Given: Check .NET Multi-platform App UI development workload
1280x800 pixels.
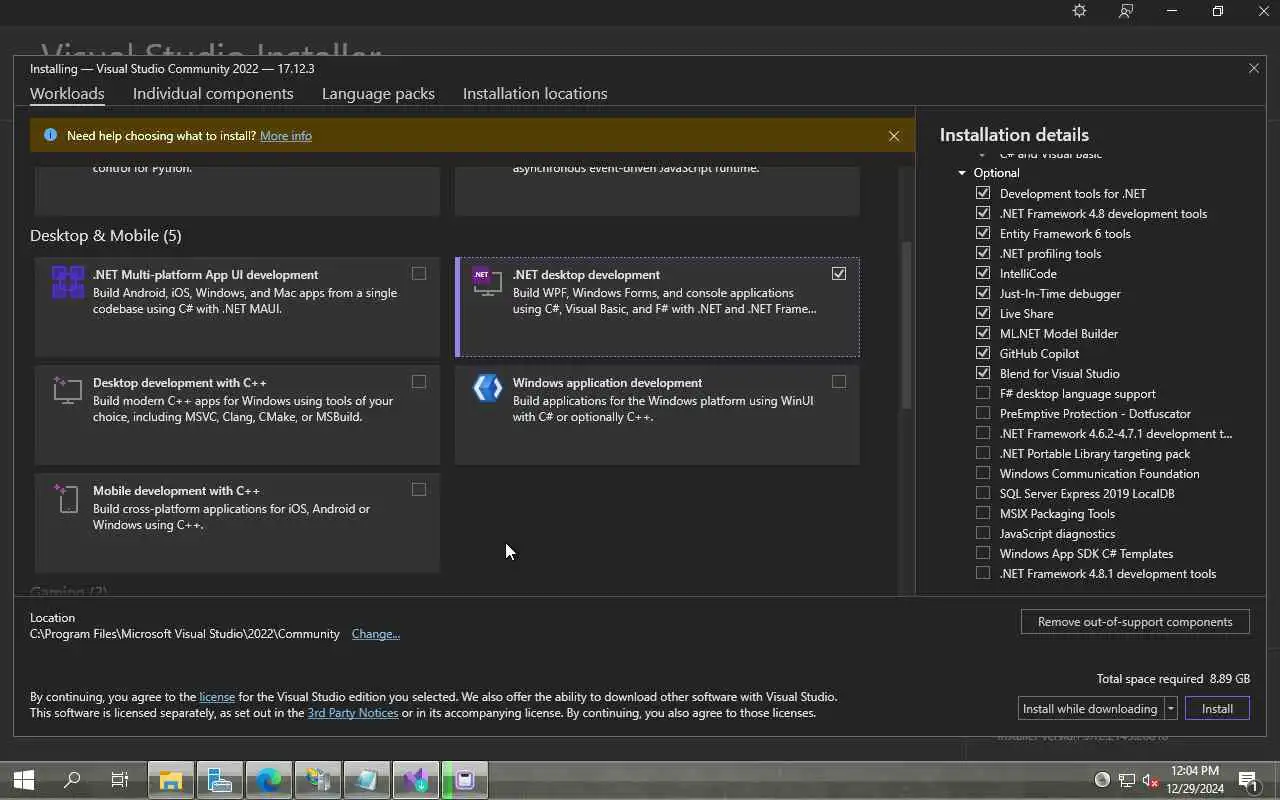Looking at the screenshot, I should 419,274.
